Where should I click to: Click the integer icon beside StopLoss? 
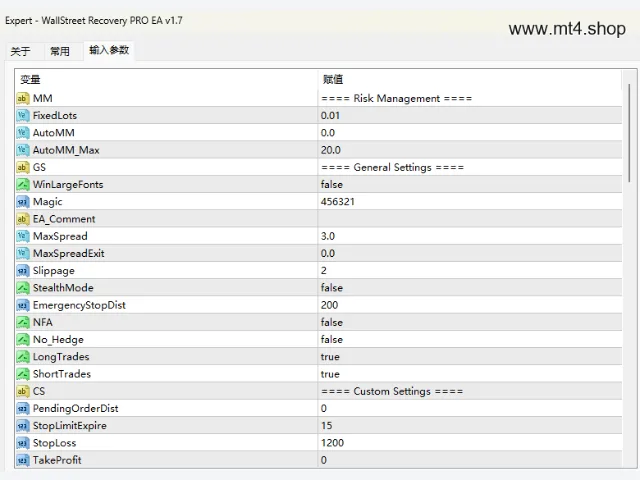pyautogui.click(x=23, y=443)
